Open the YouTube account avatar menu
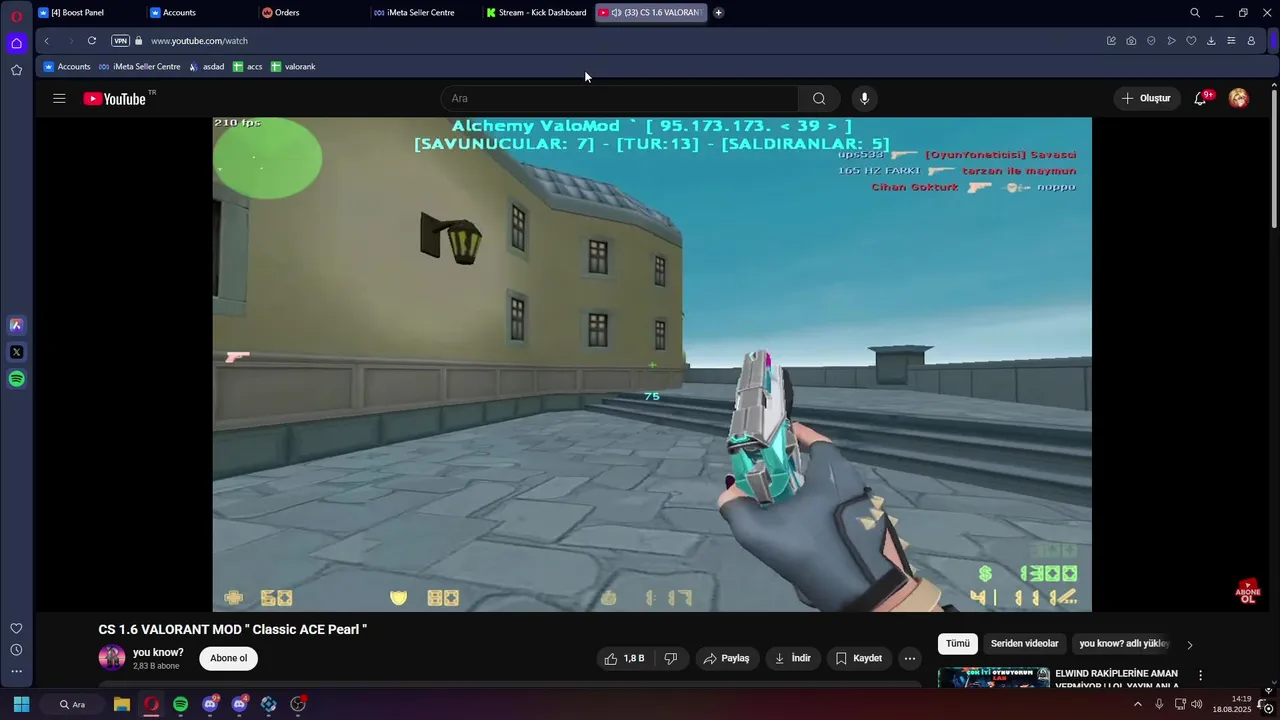The height and width of the screenshot is (720, 1280). coord(1239,98)
